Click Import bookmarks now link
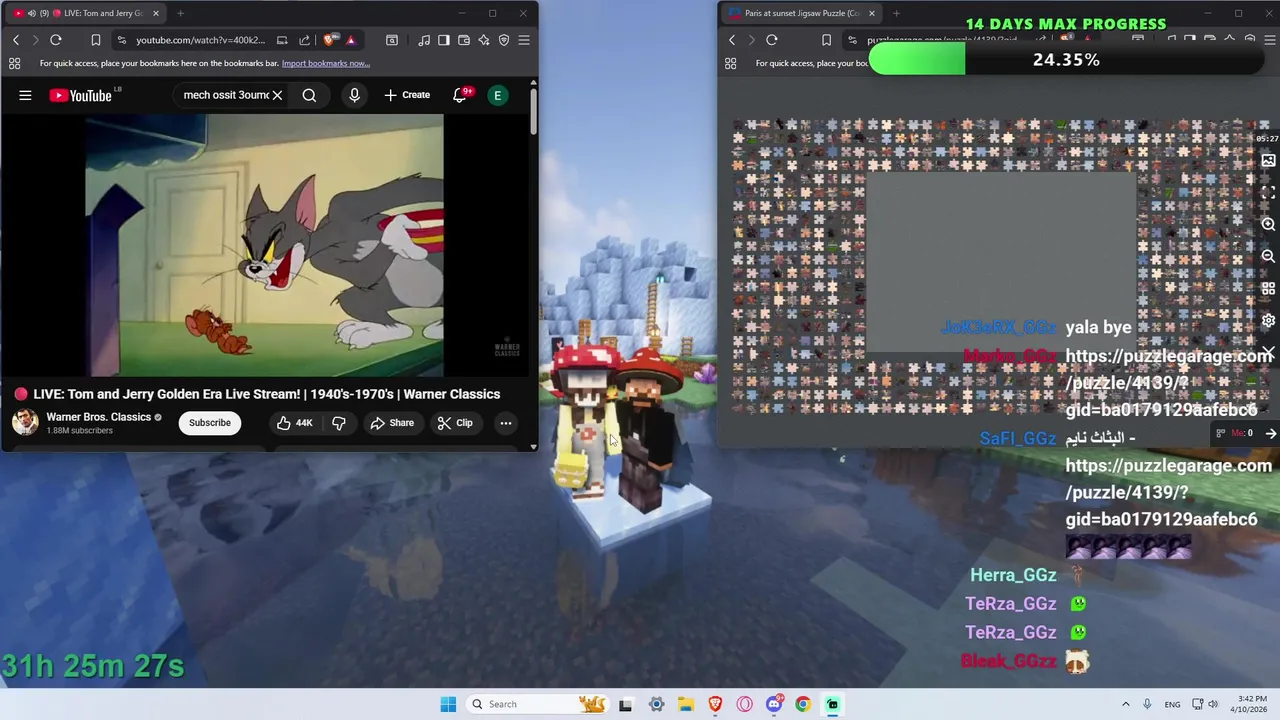Image resolution: width=1280 pixels, height=720 pixels. 326,63
